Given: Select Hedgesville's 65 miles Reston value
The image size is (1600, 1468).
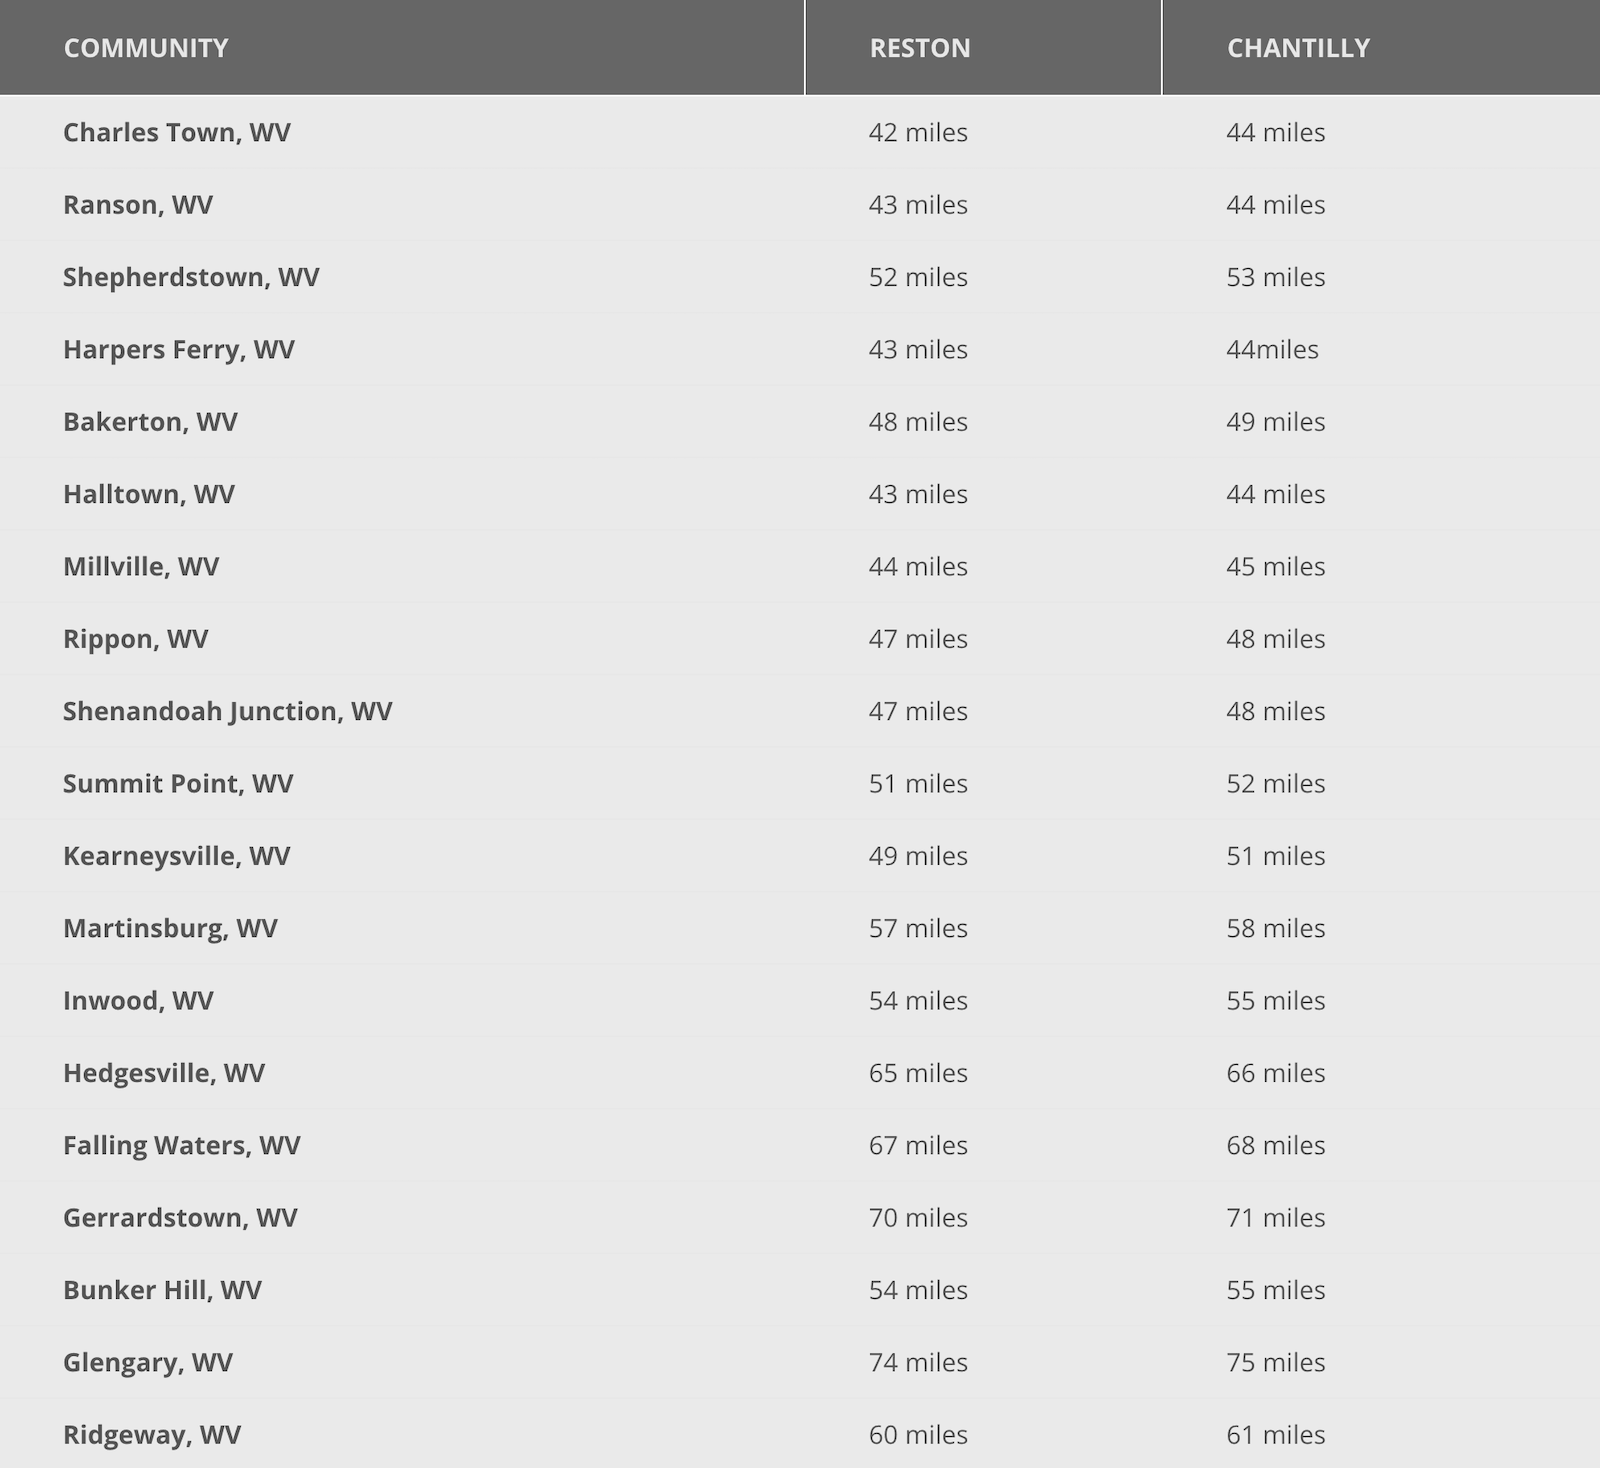Looking at the screenshot, I should [x=918, y=1073].
